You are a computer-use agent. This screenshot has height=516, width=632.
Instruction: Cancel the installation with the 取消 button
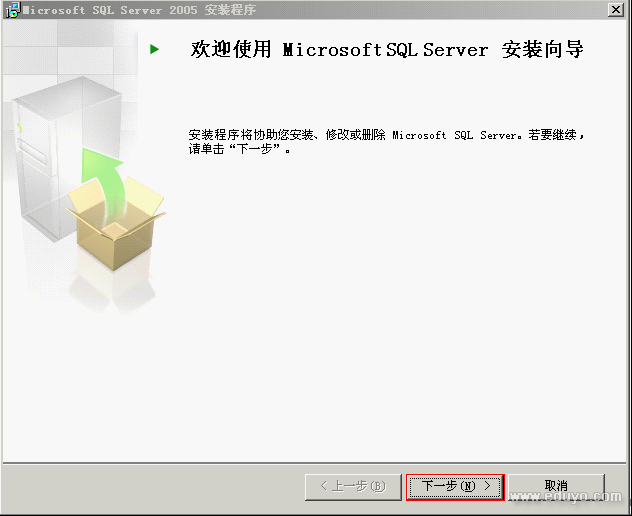556,487
